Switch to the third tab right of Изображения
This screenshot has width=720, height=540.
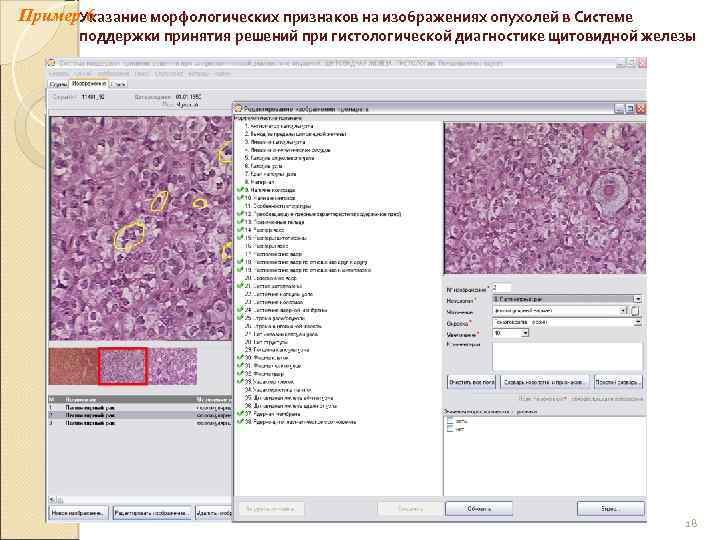tap(118, 84)
